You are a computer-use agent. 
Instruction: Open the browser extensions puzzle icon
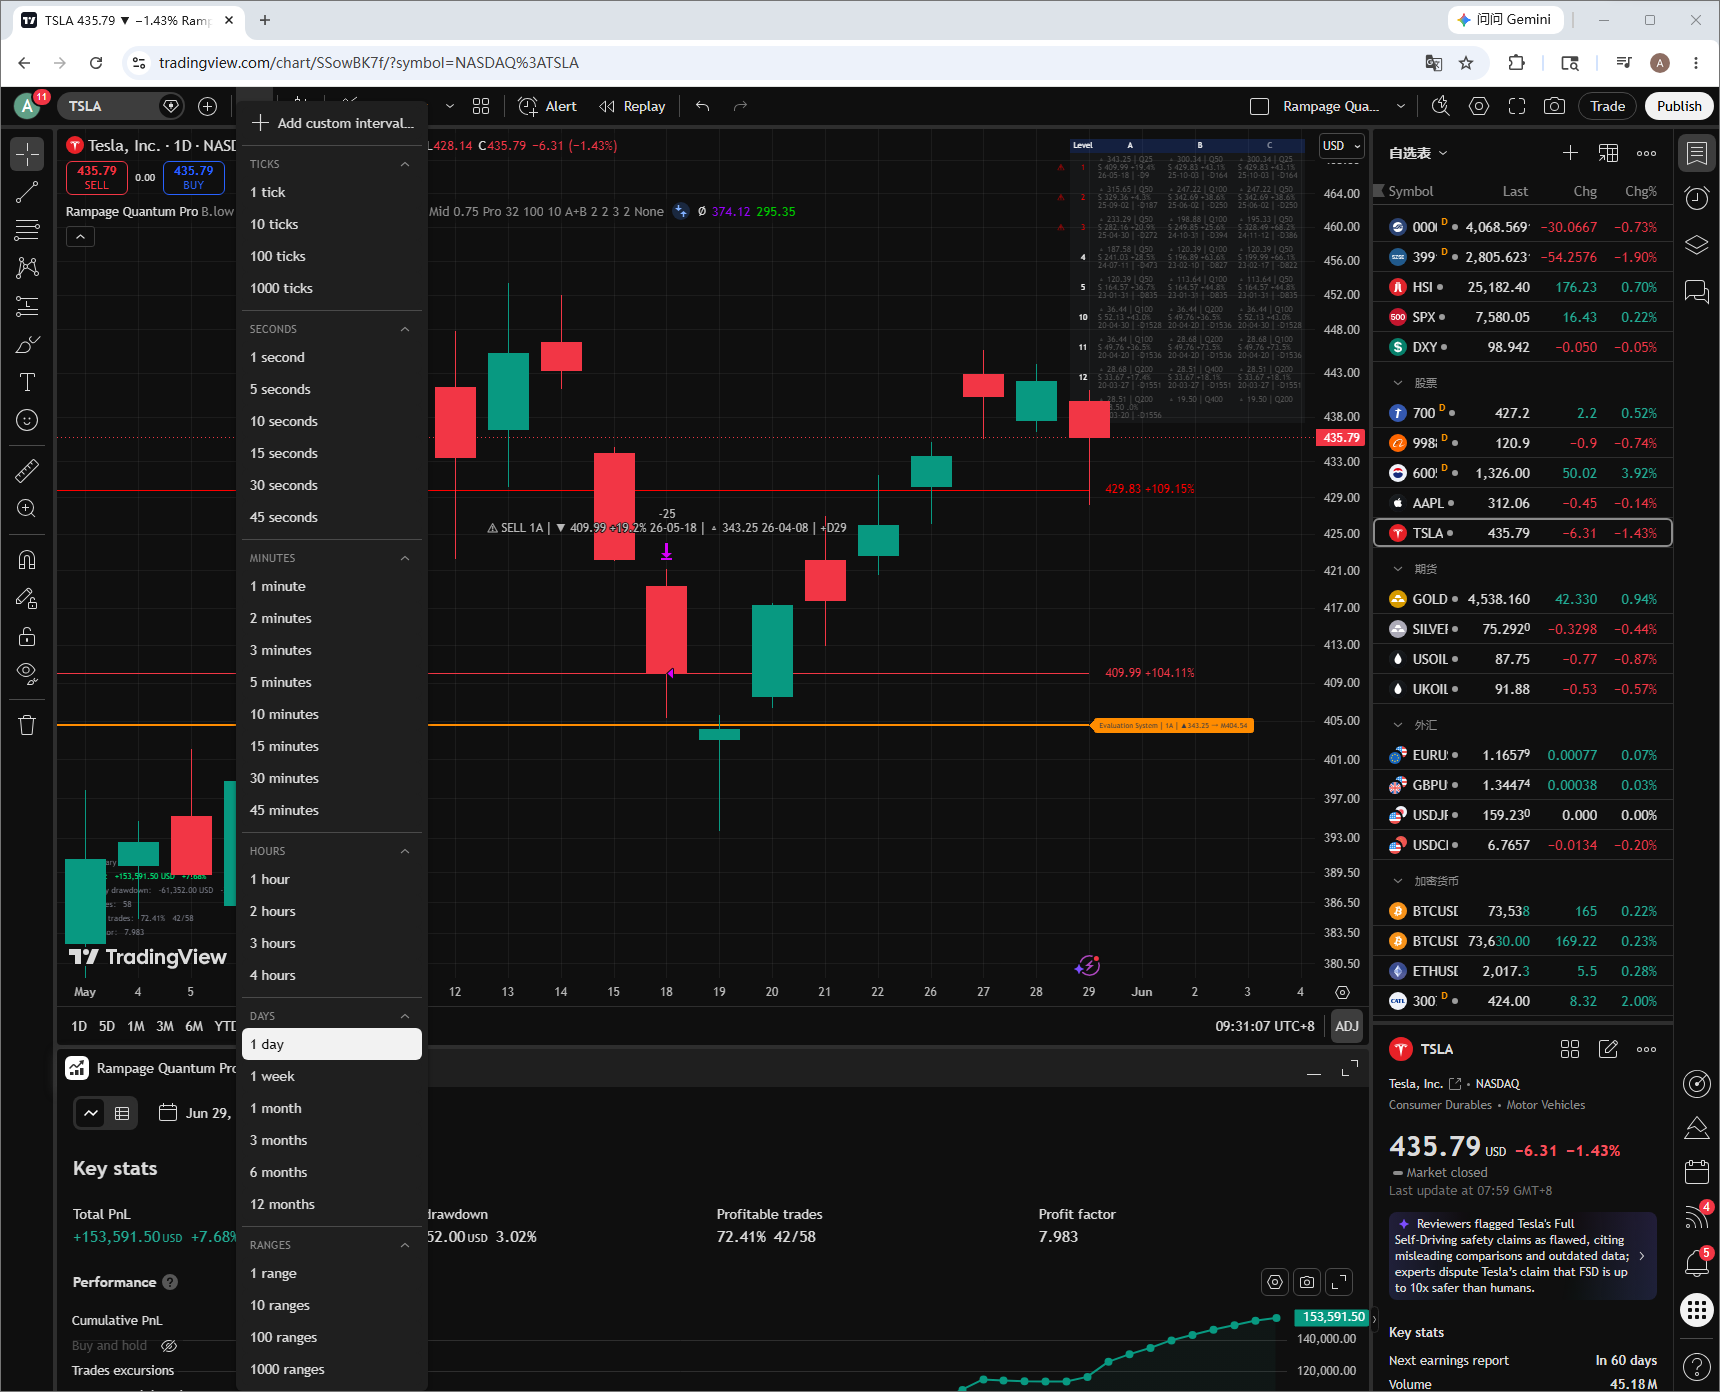[x=1516, y=63]
